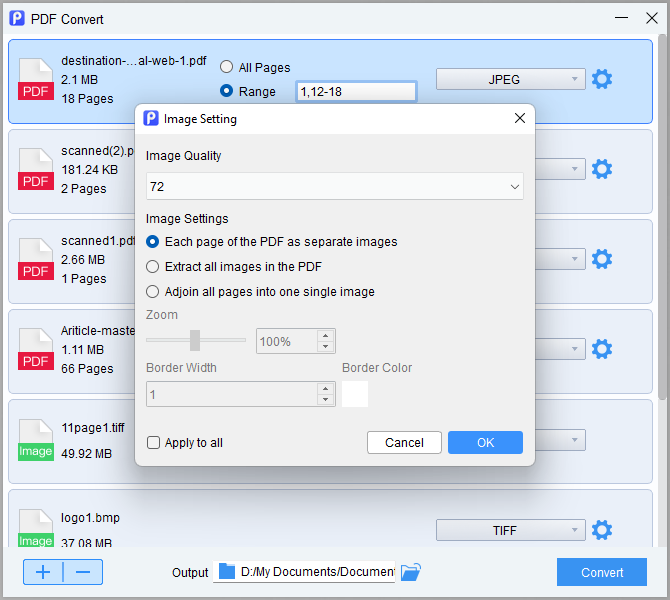Click the file list vertical scrollbar

[662, 217]
